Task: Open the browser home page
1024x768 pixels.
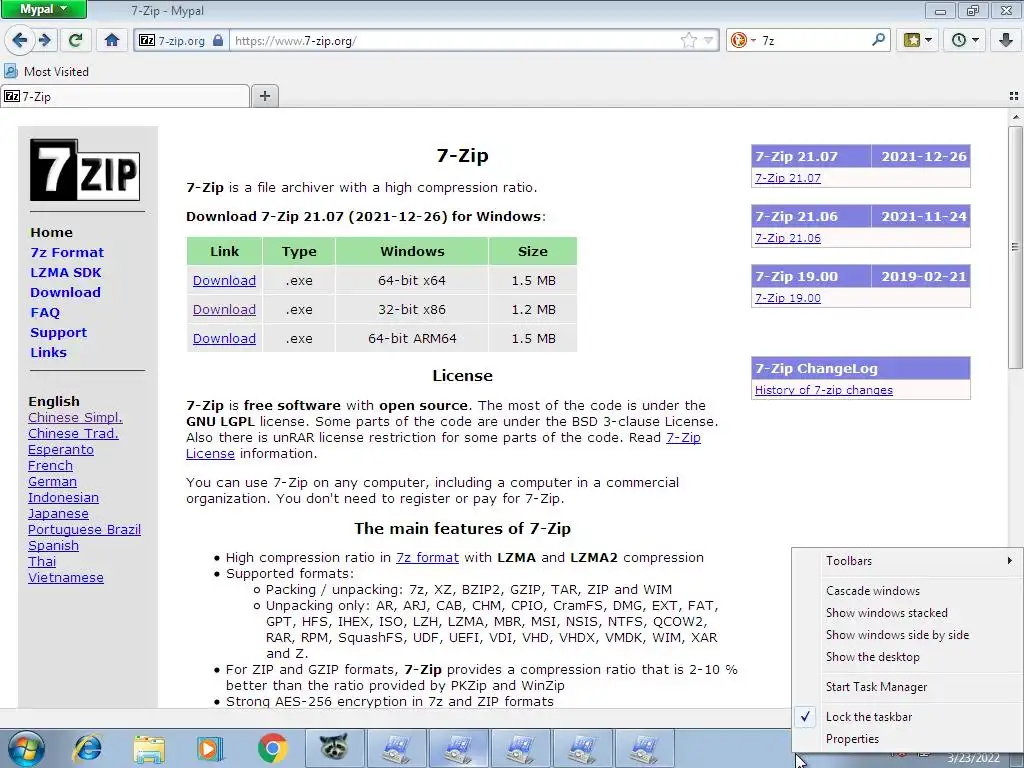Action: click(x=112, y=40)
